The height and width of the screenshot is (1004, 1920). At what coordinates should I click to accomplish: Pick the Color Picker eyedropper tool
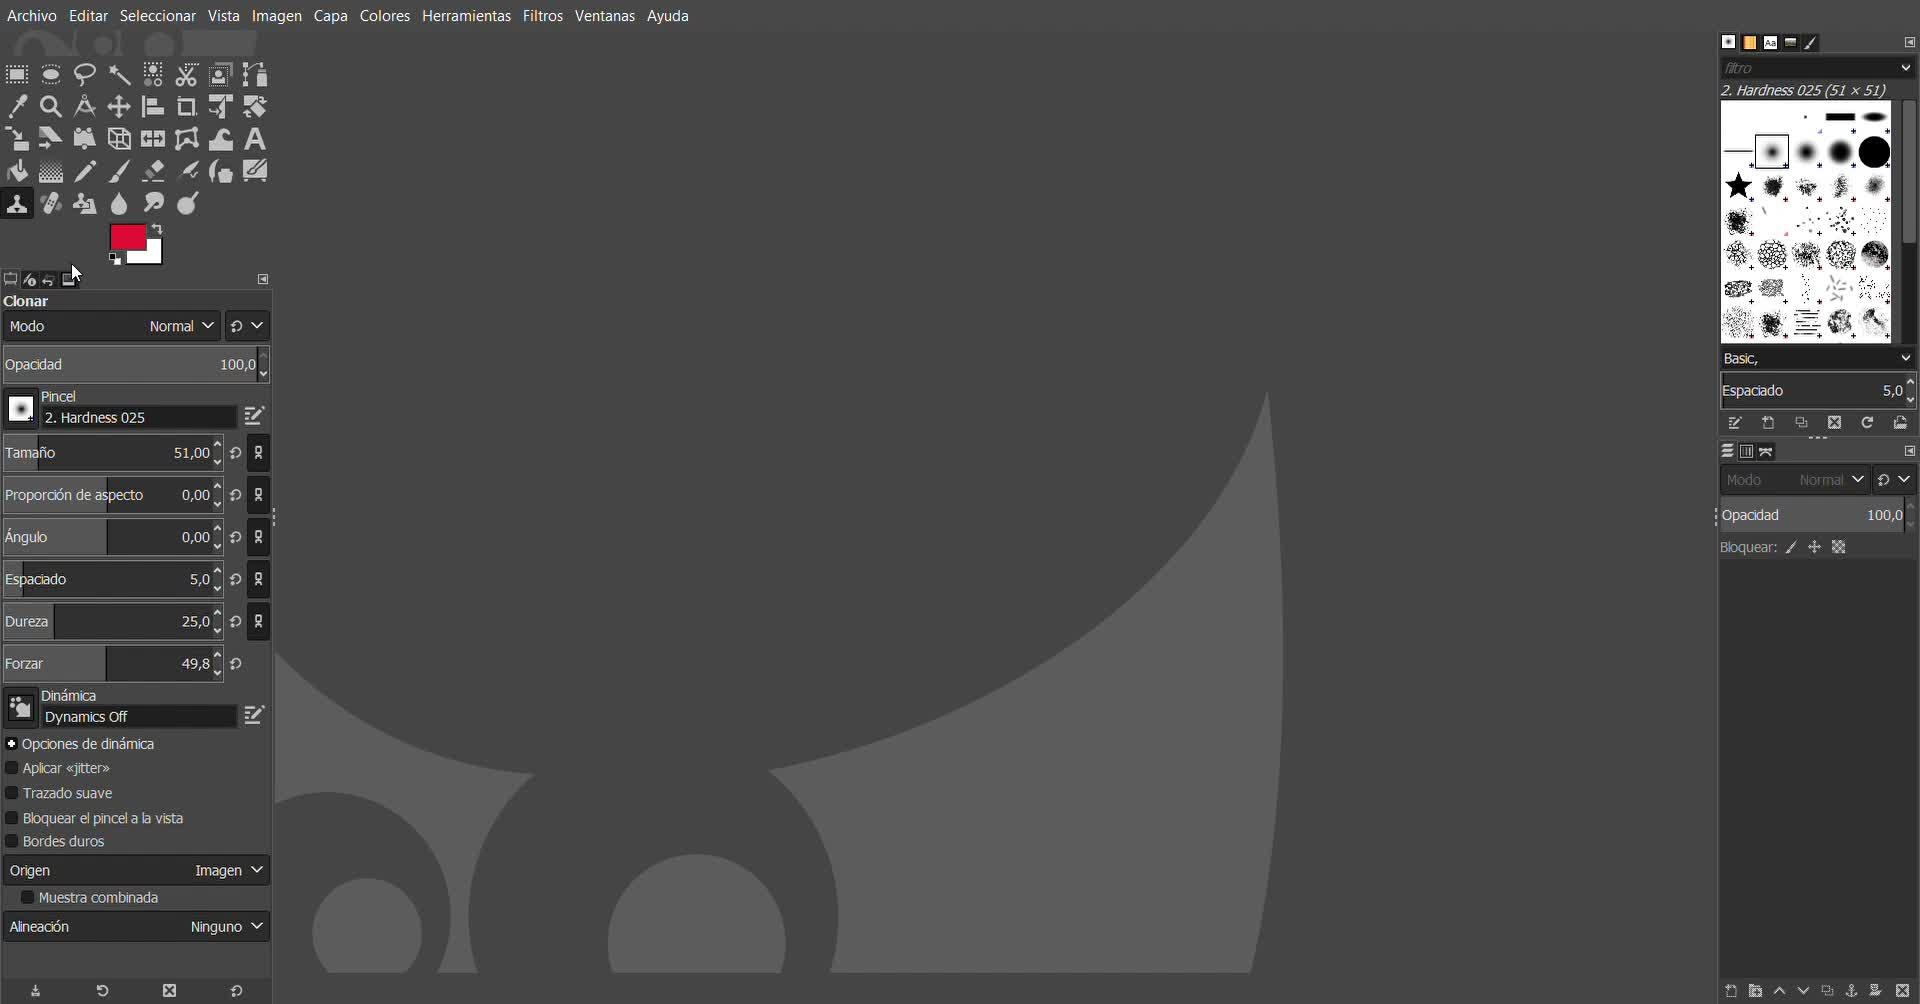17,107
